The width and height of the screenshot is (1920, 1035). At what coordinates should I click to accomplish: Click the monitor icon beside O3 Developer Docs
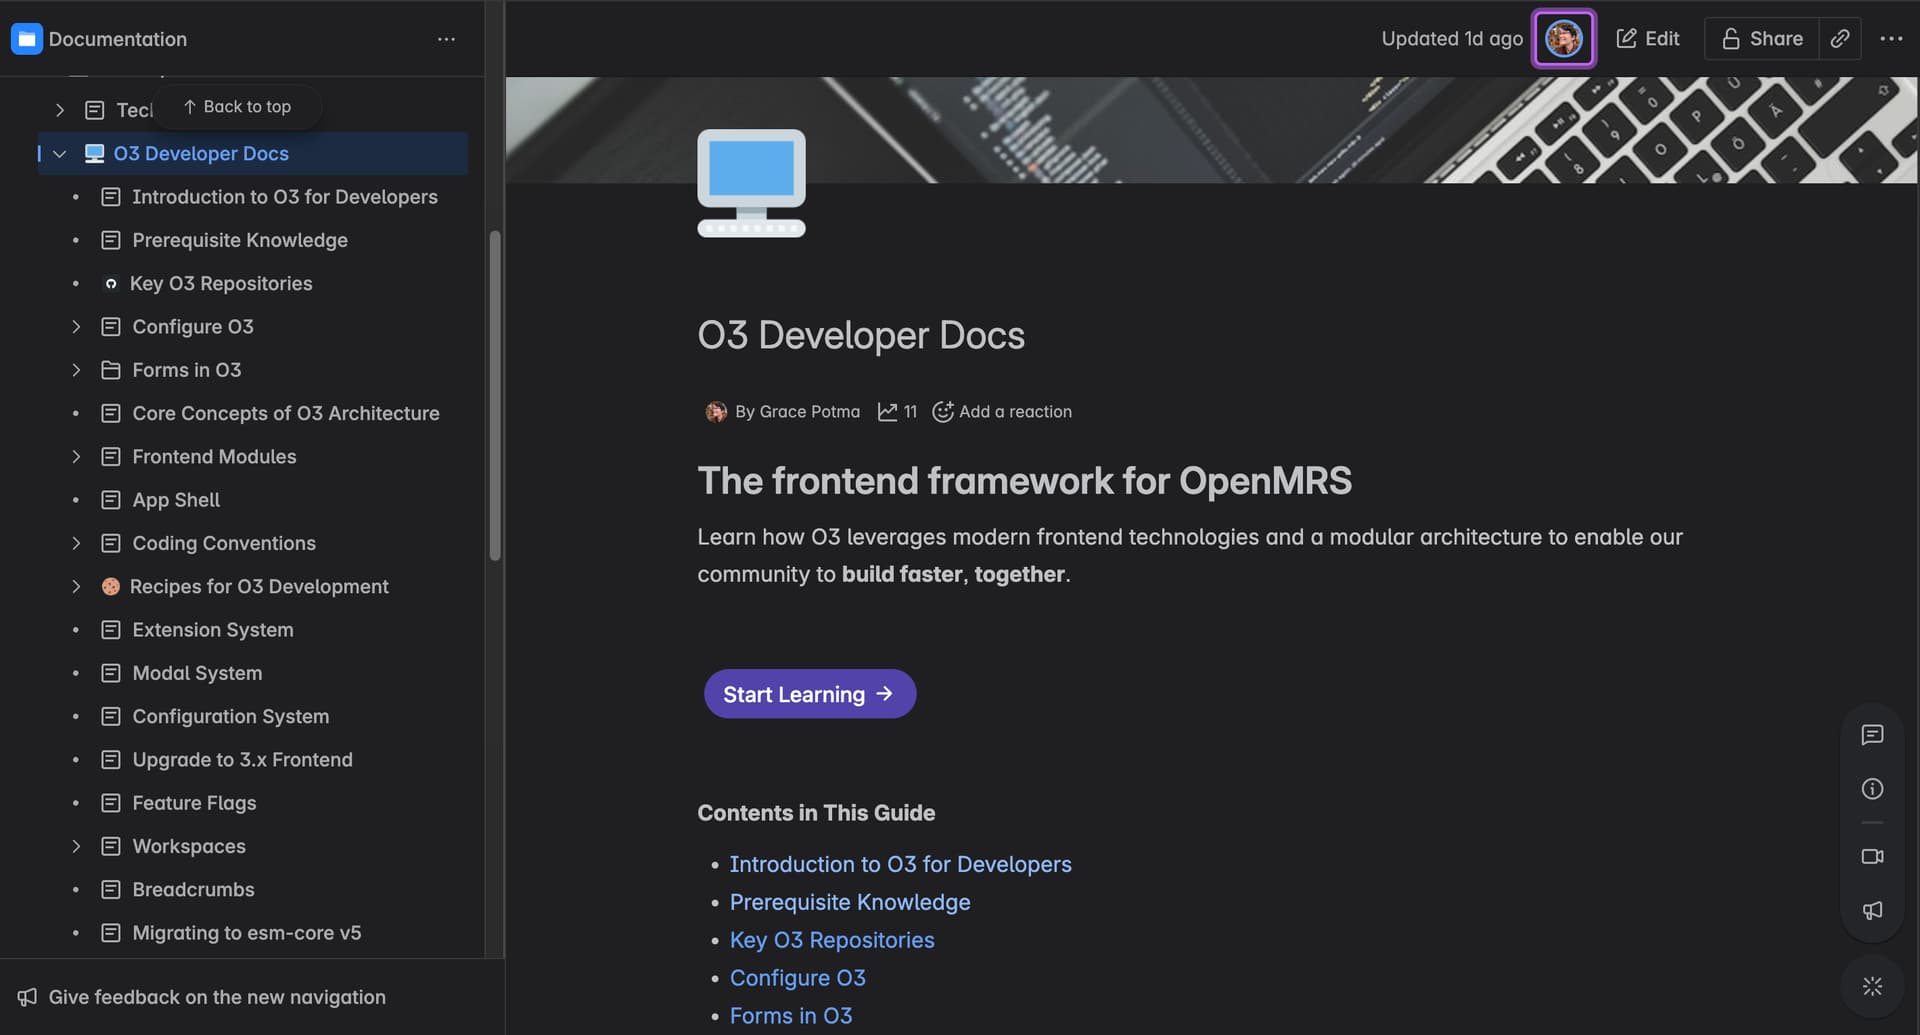[95, 154]
